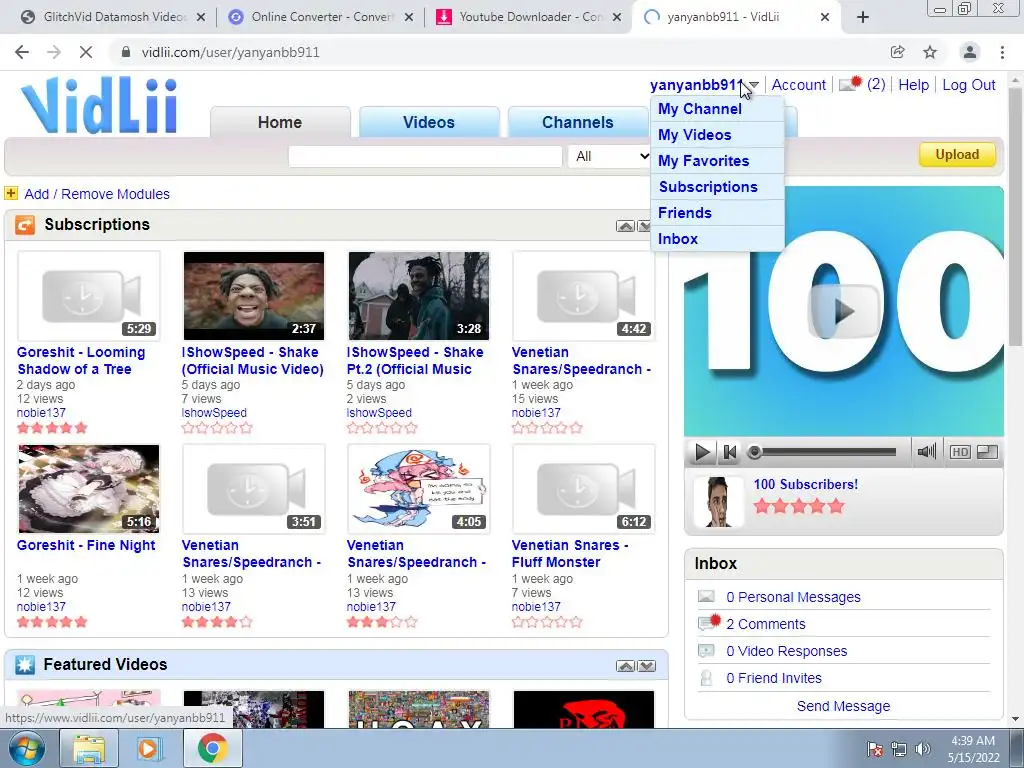Open 0 Personal Messages link

pyautogui.click(x=793, y=597)
